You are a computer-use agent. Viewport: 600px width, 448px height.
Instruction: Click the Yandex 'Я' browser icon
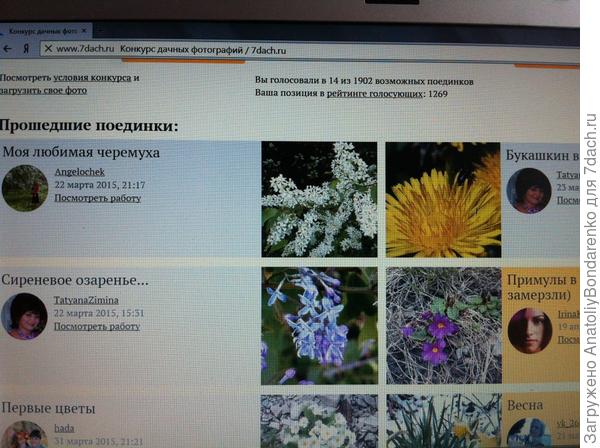(x=25, y=48)
